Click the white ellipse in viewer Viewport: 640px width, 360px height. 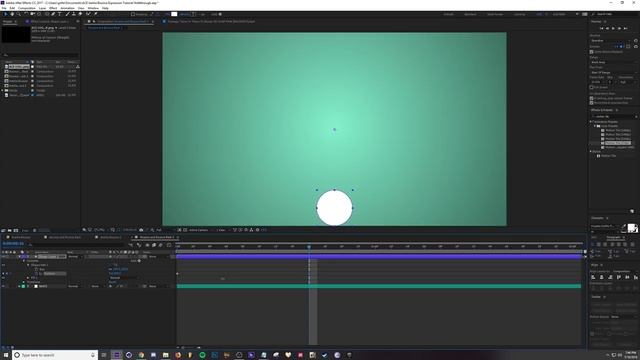click(334, 208)
